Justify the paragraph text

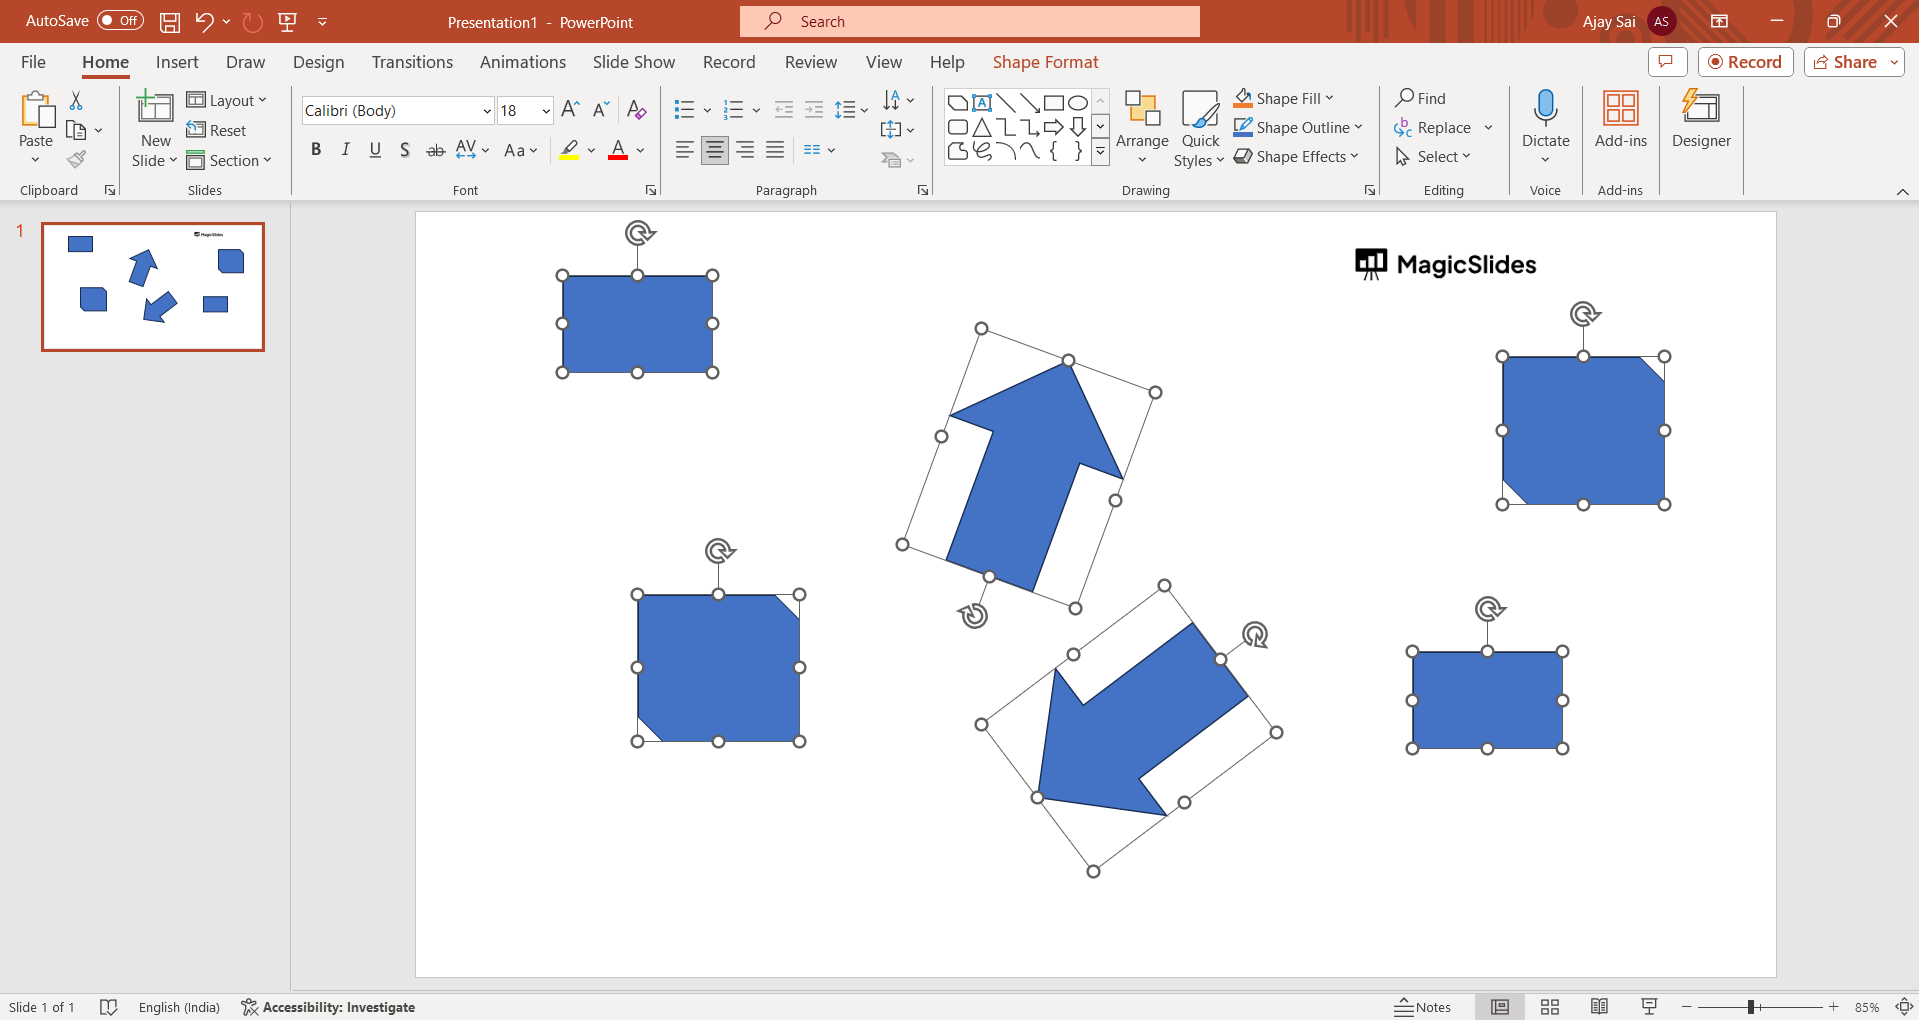click(775, 150)
